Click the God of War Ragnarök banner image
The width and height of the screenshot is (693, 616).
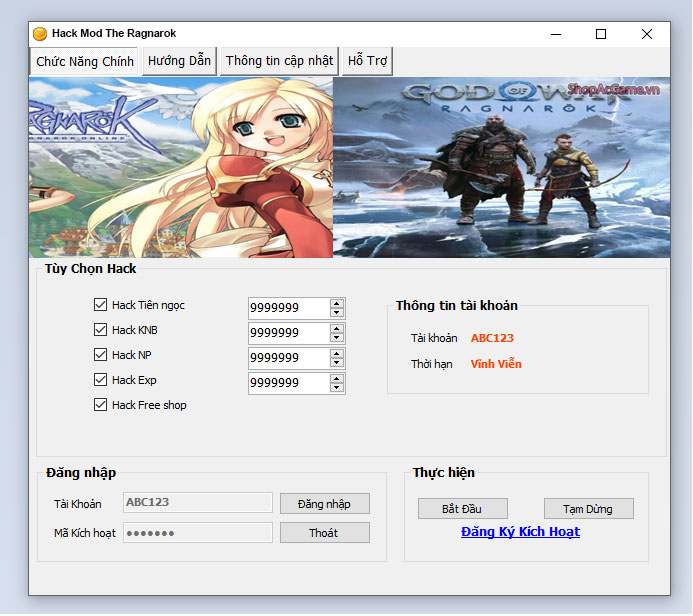(502, 167)
